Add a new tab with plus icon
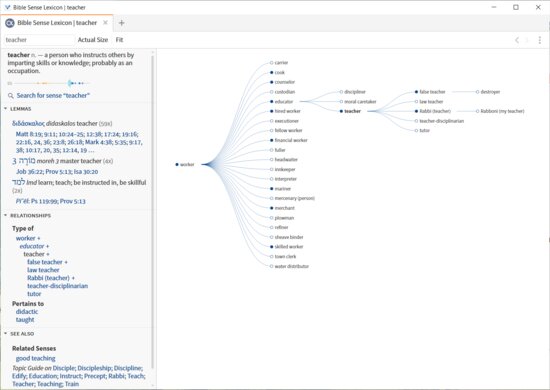 coord(121,23)
